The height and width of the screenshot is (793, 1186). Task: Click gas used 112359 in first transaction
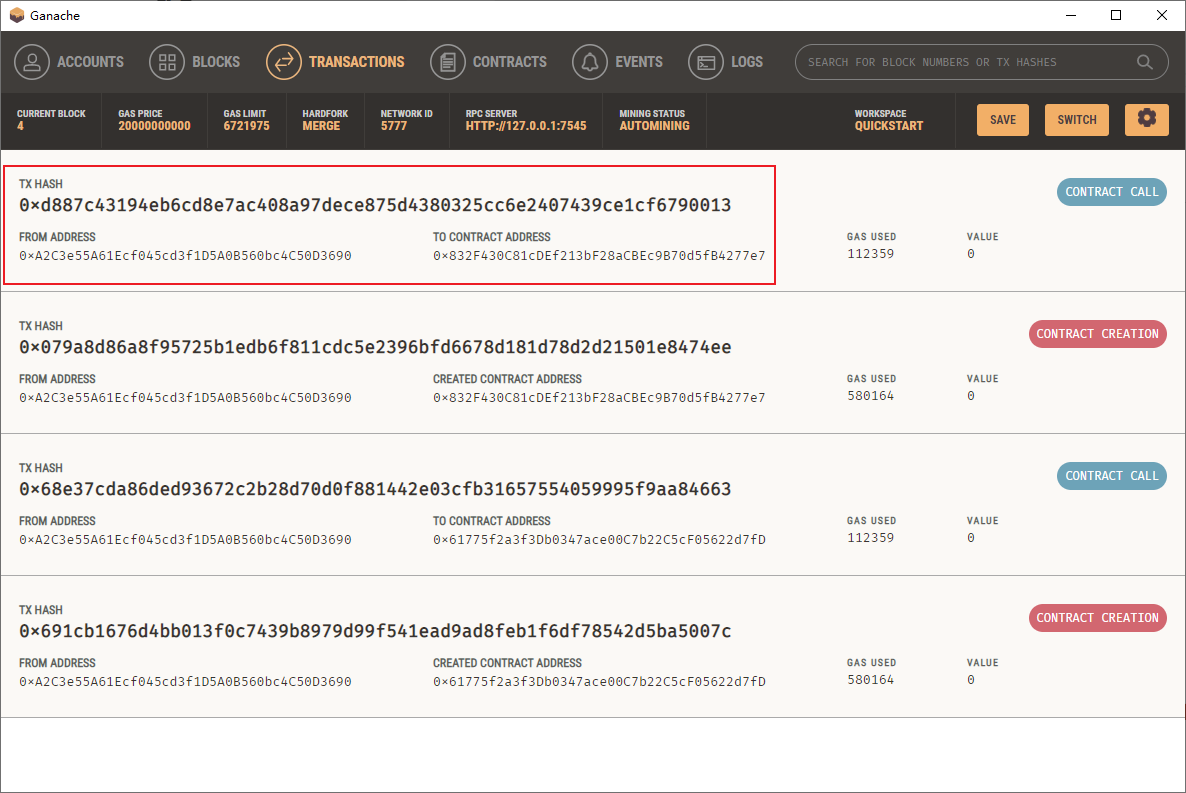tap(871, 254)
